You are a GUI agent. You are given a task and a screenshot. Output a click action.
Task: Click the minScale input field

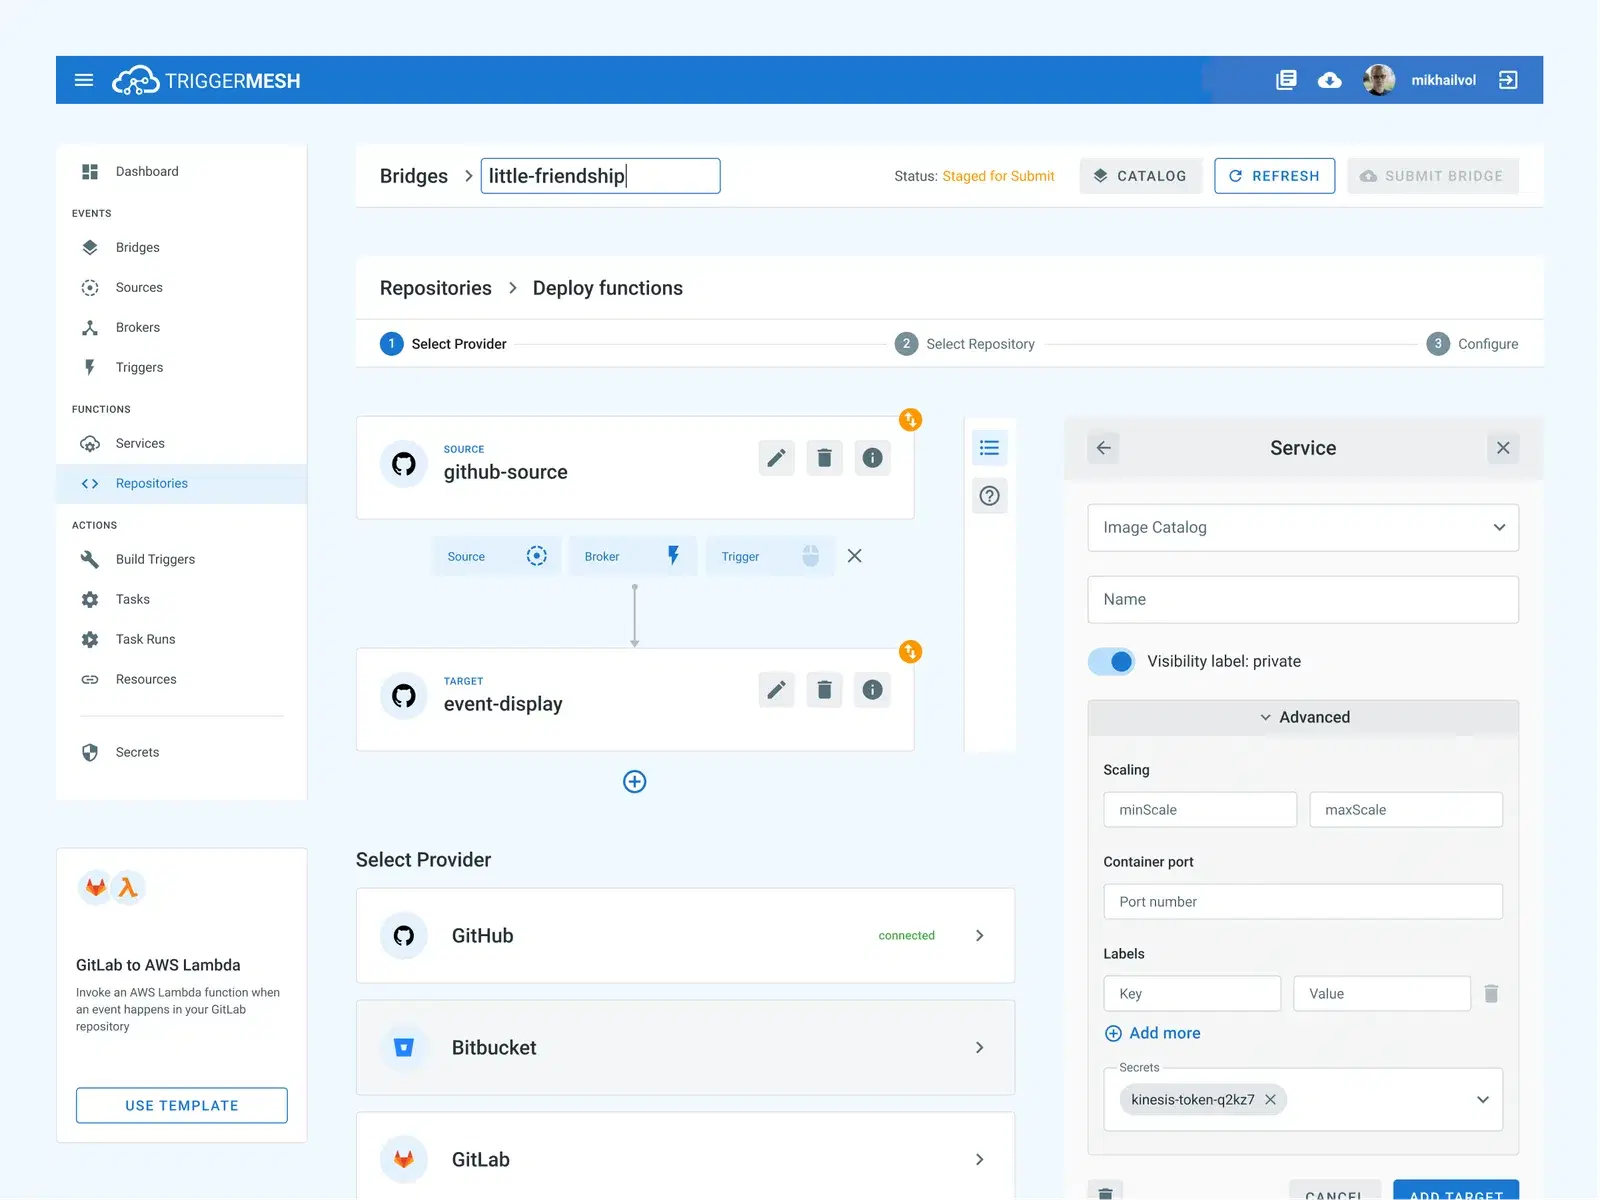pyautogui.click(x=1200, y=810)
